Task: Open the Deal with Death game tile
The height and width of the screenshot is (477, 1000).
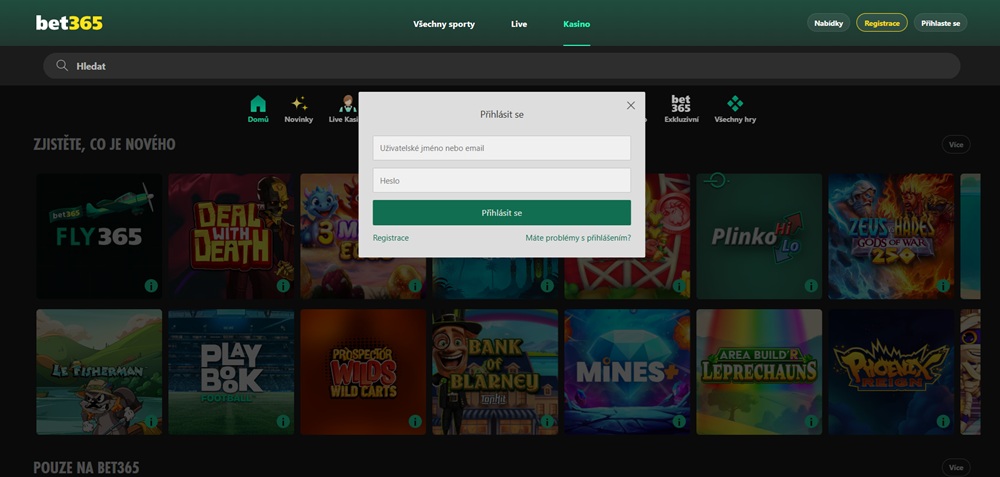Action: point(231,236)
